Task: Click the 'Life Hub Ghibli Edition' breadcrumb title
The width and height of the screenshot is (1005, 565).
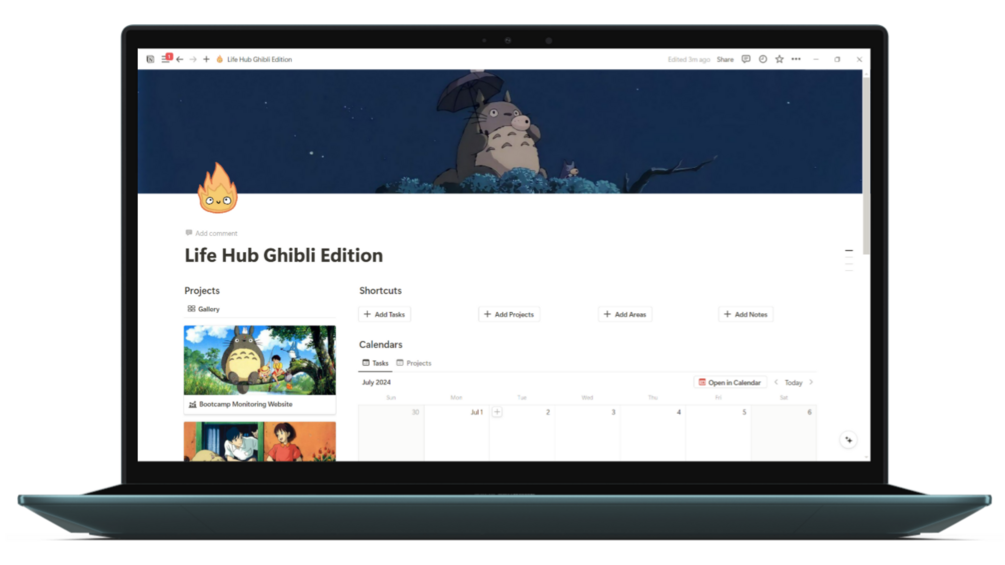Action: (260, 59)
